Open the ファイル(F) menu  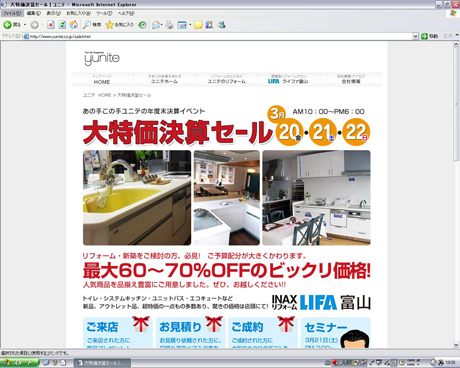[x=12, y=13]
